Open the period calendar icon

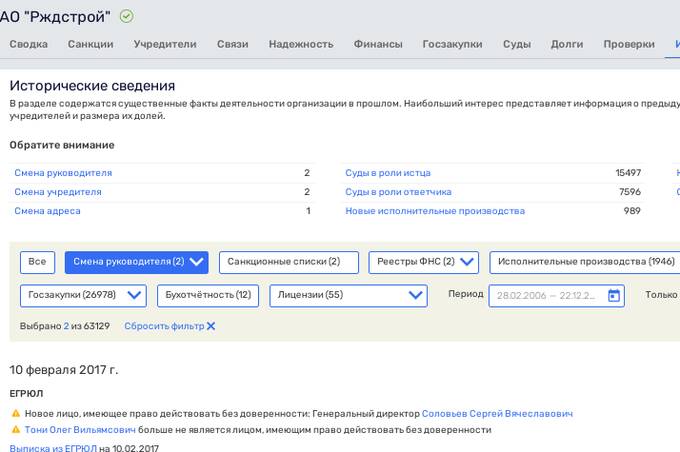tap(613, 295)
